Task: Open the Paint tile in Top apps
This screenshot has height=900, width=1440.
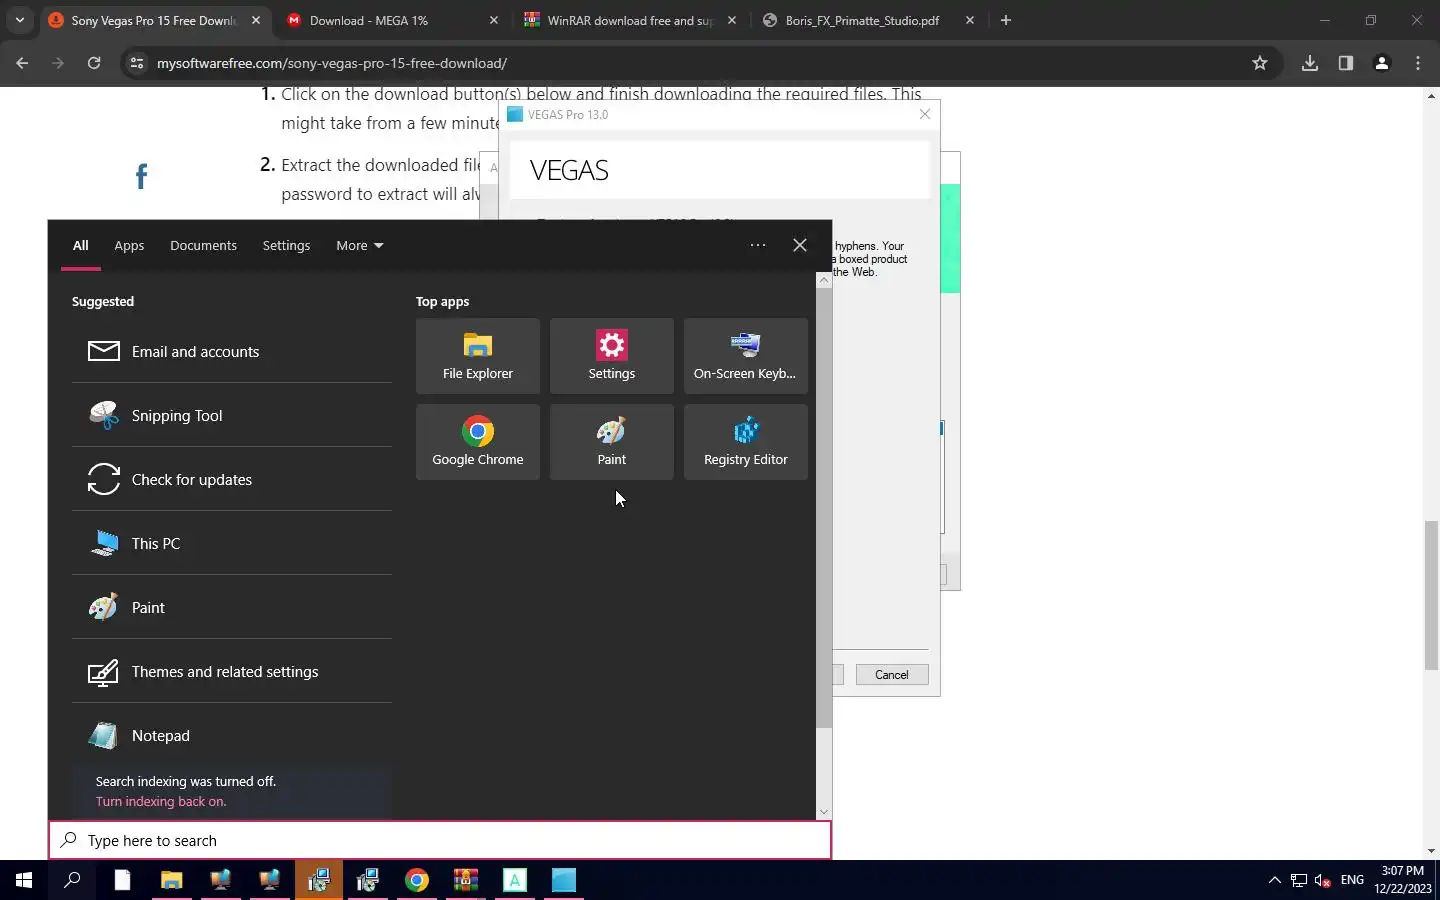Action: click(612, 442)
